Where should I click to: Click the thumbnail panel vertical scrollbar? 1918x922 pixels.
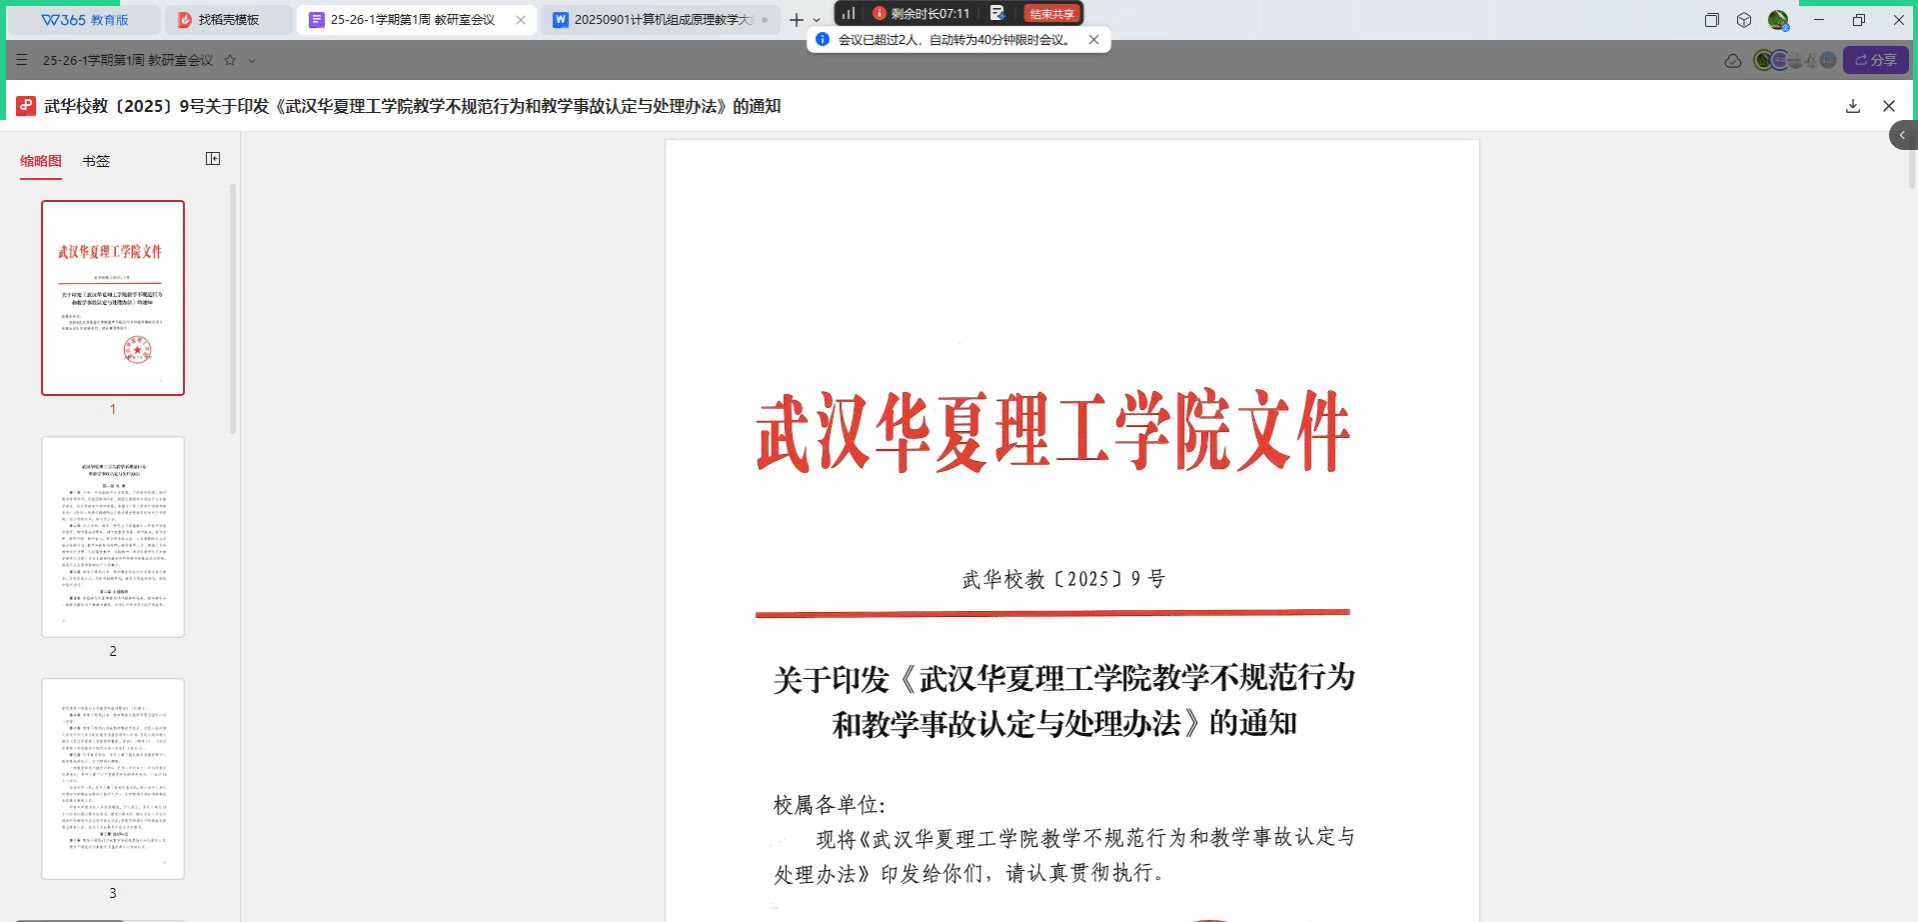(x=233, y=310)
